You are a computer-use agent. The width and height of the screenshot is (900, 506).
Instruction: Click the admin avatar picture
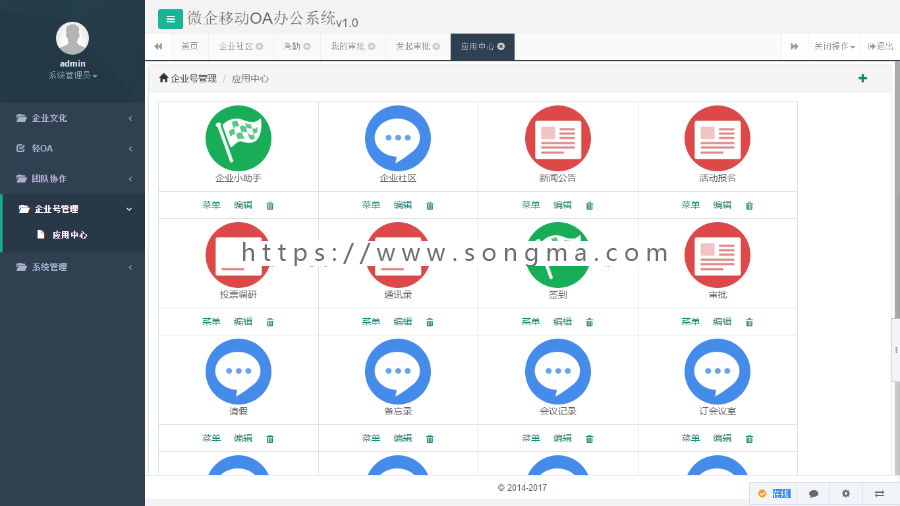72,38
